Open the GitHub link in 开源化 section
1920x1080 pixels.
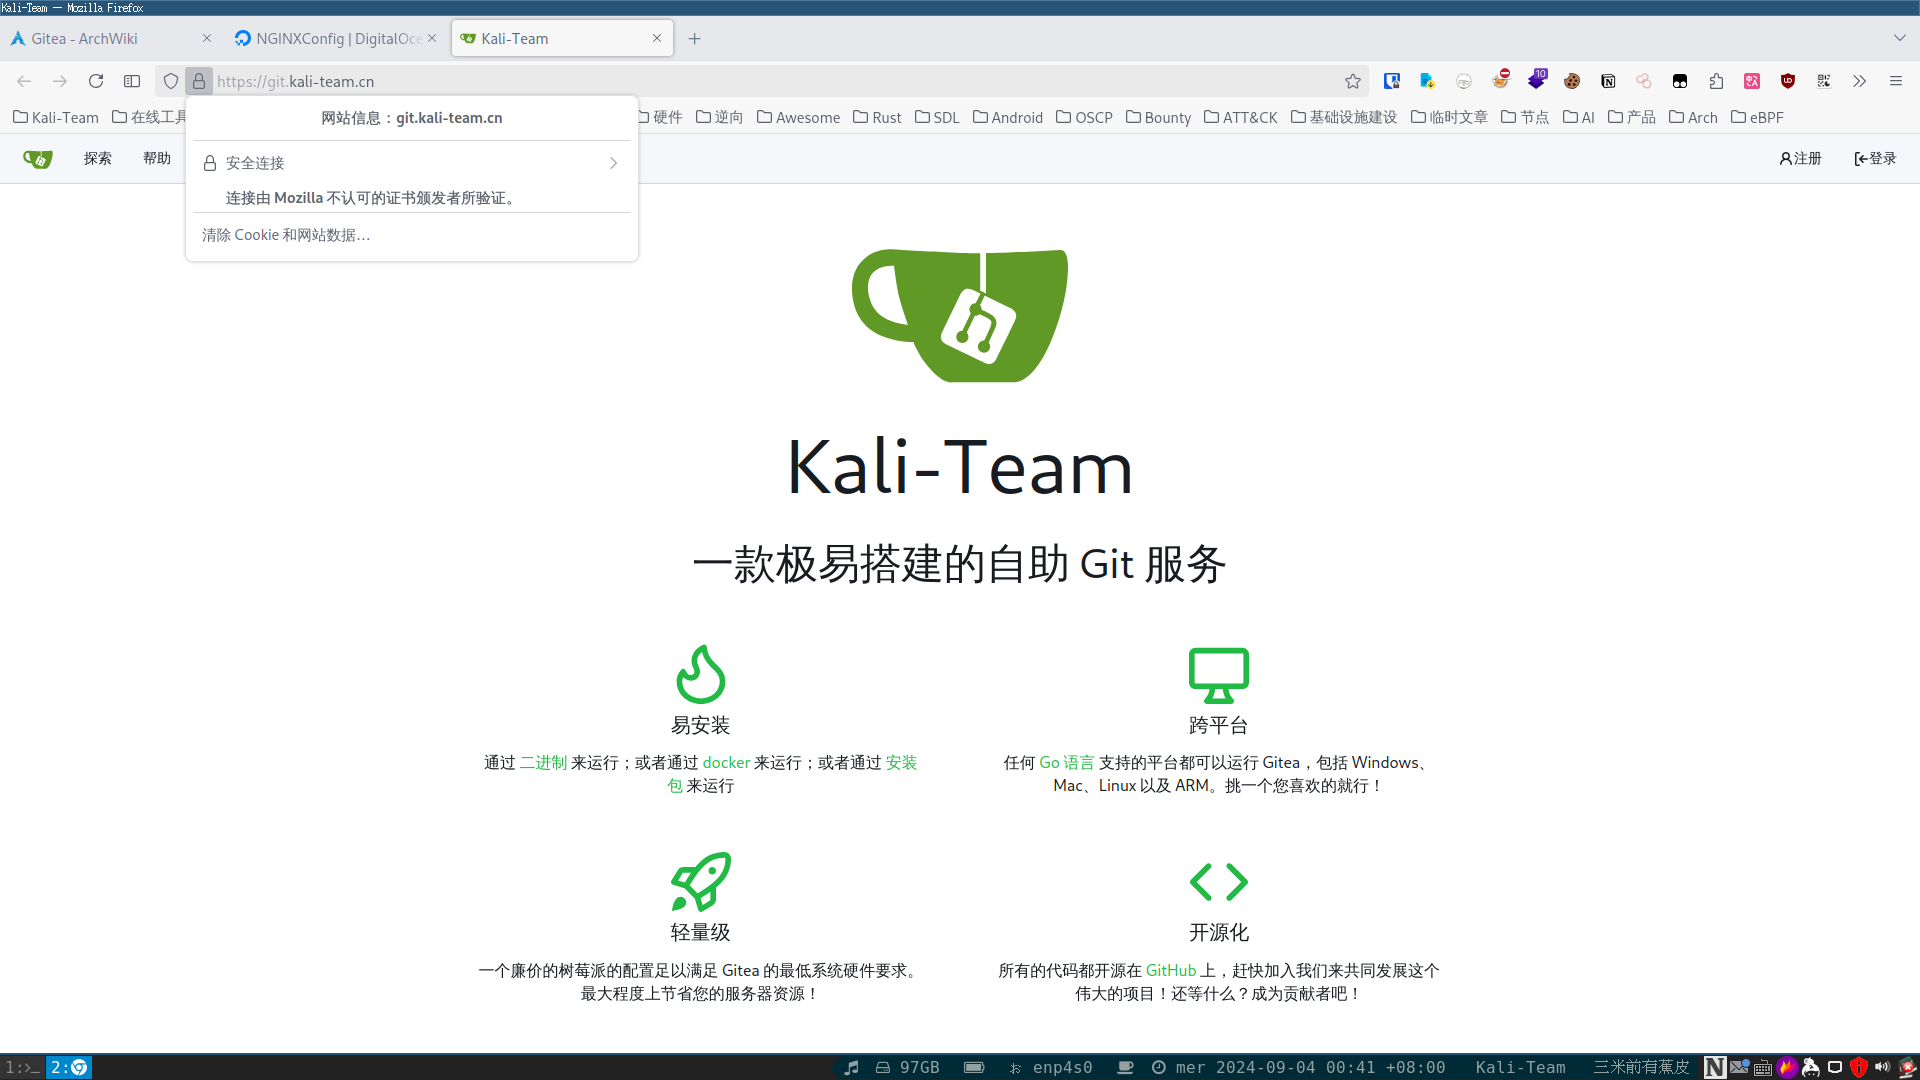pos(1170,970)
